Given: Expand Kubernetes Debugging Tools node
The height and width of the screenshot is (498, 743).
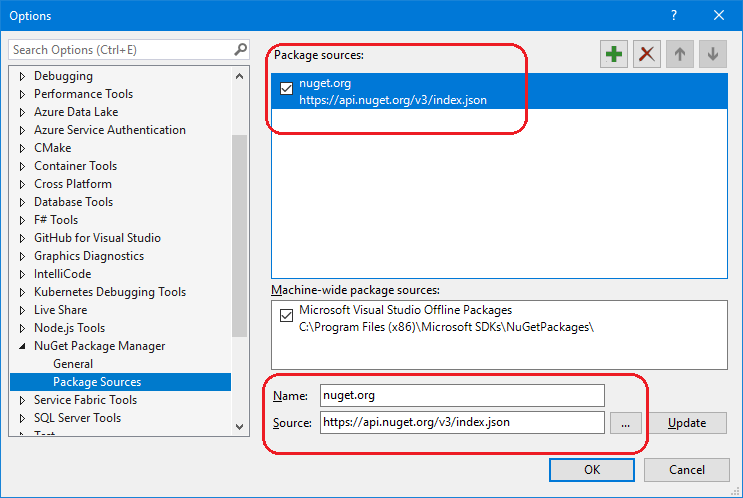Looking at the screenshot, I should click(x=22, y=292).
